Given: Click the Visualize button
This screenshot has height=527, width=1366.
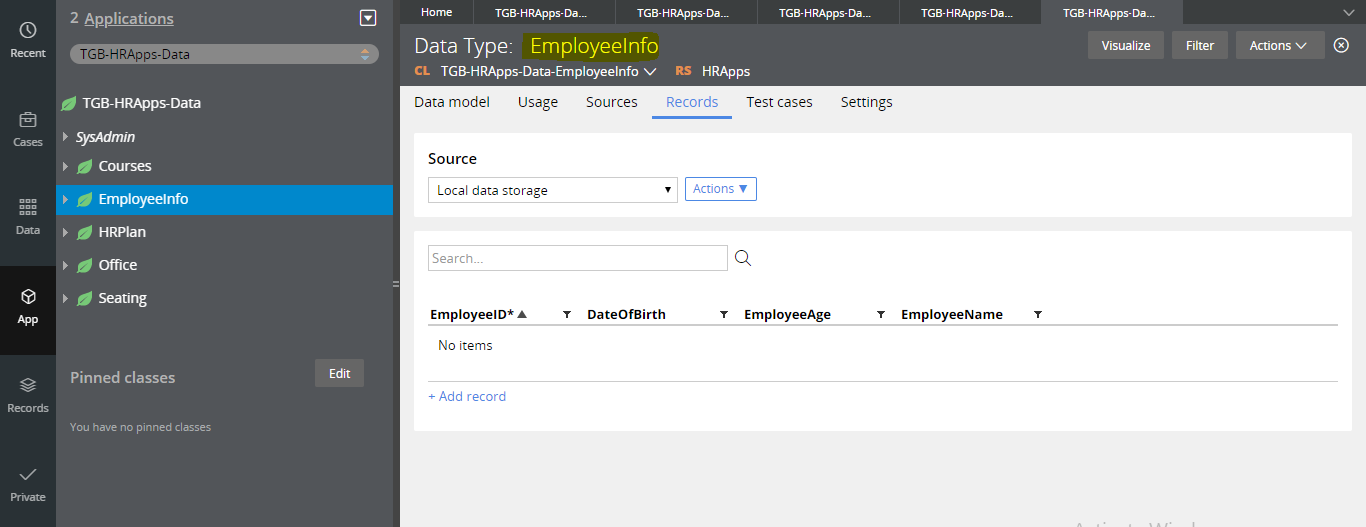Looking at the screenshot, I should point(1125,45).
